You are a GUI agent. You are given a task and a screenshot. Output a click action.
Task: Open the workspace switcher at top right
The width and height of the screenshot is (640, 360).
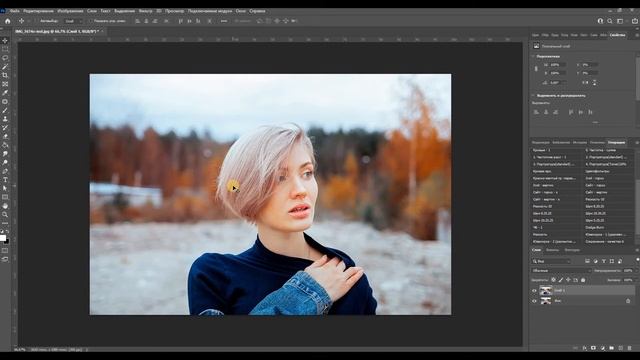coord(620,21)
